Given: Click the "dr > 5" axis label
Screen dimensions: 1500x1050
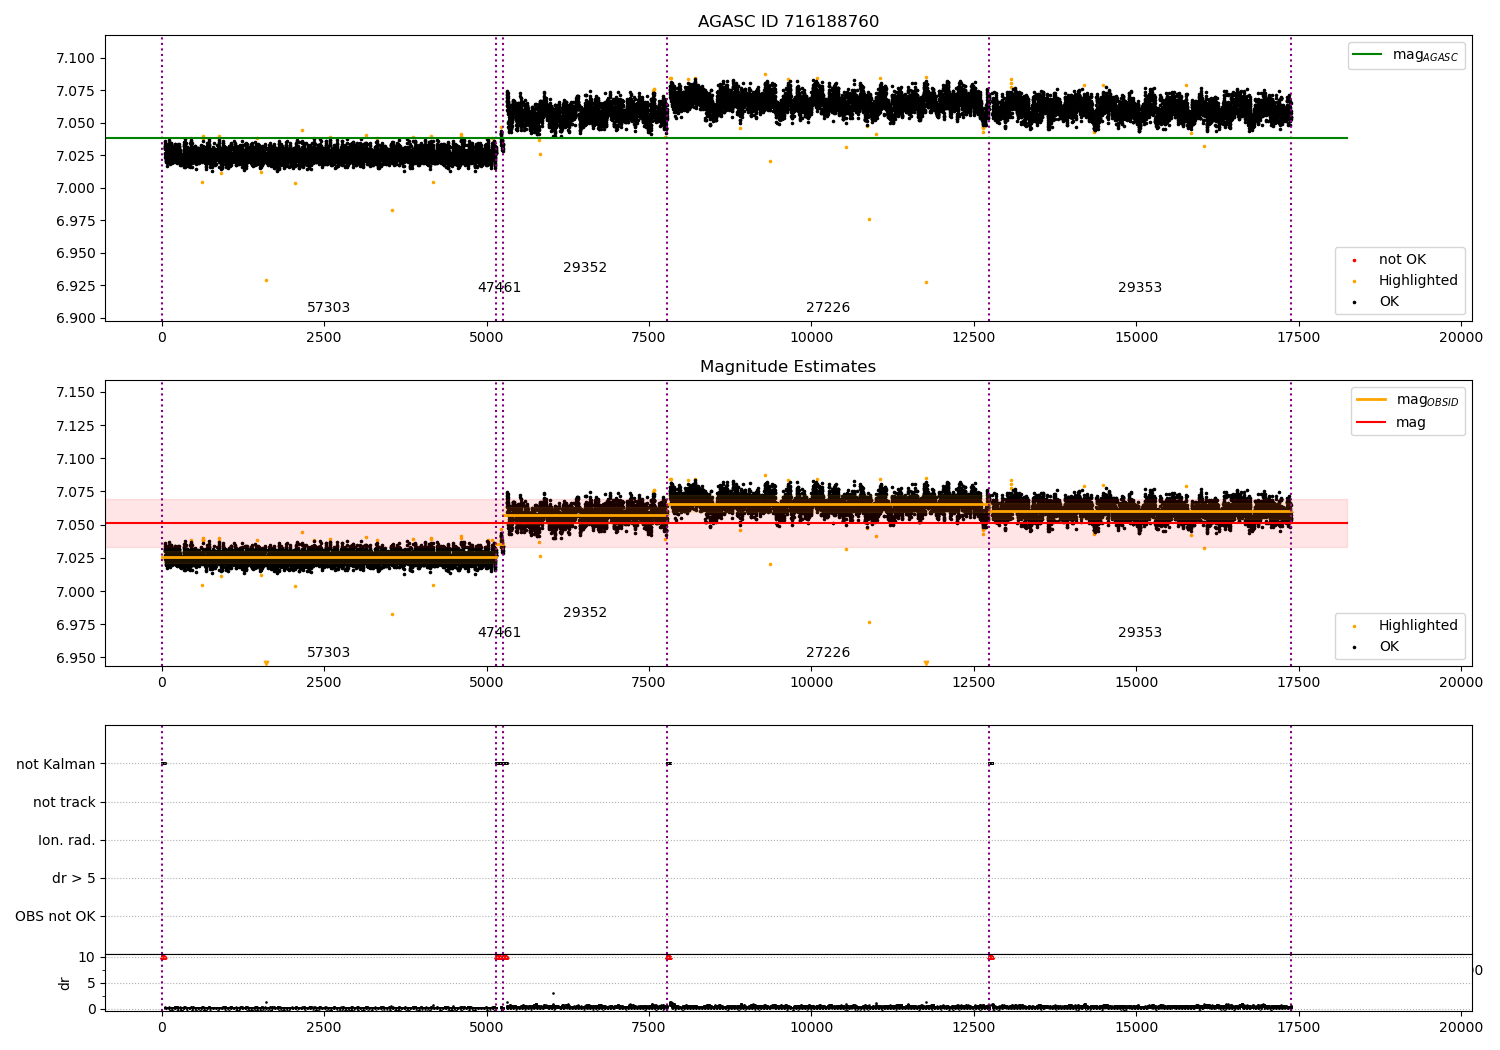Looking at the screenshot, I should tap(74, 879).
